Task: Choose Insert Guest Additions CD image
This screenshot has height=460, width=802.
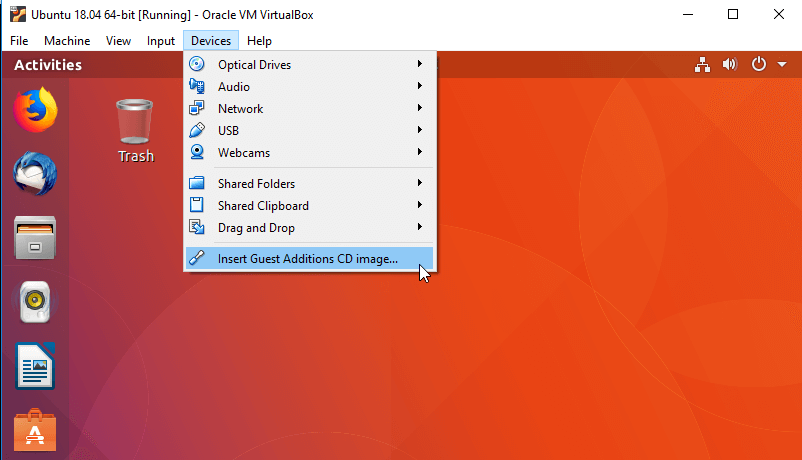Action: coord(309,258)
